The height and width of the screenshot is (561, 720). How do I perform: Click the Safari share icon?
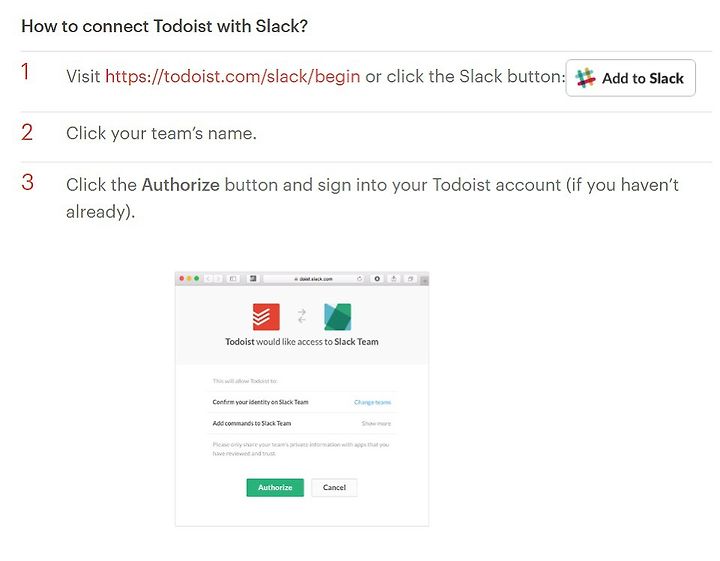394,279
